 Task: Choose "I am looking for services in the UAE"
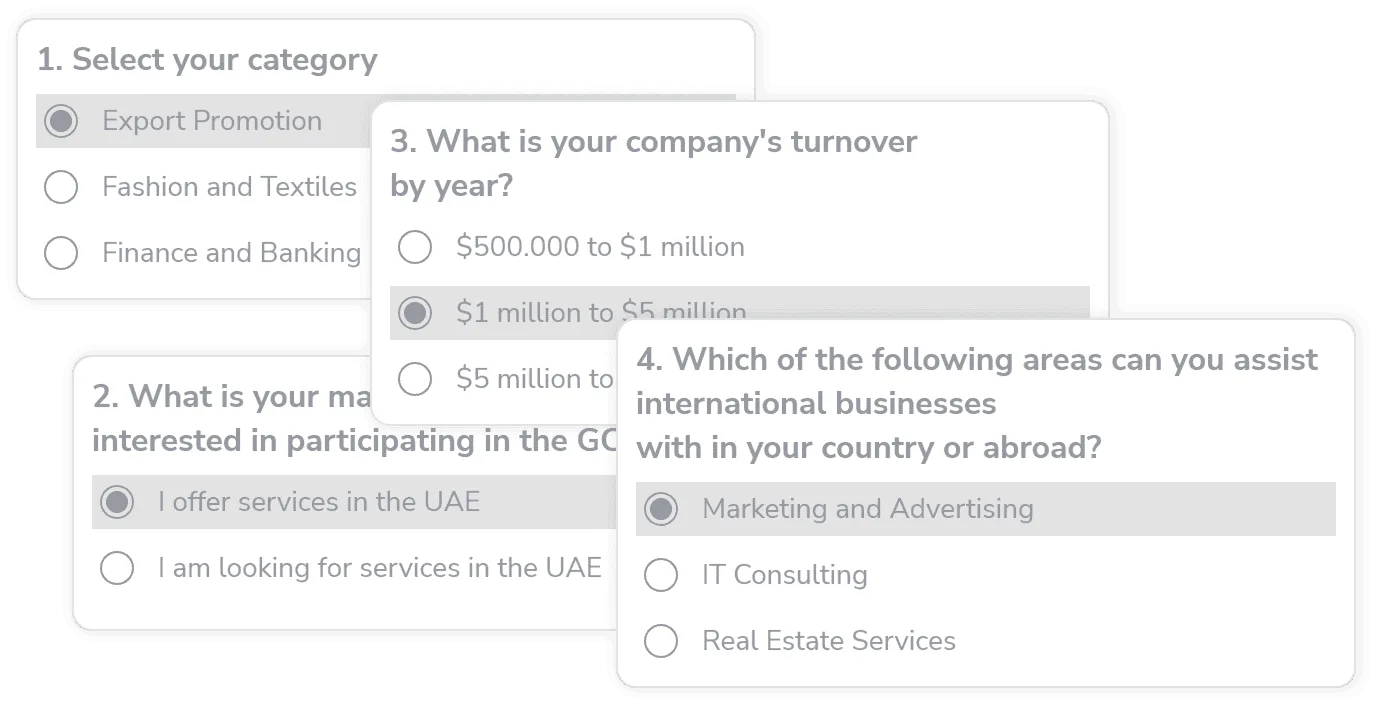coord(117,567)
